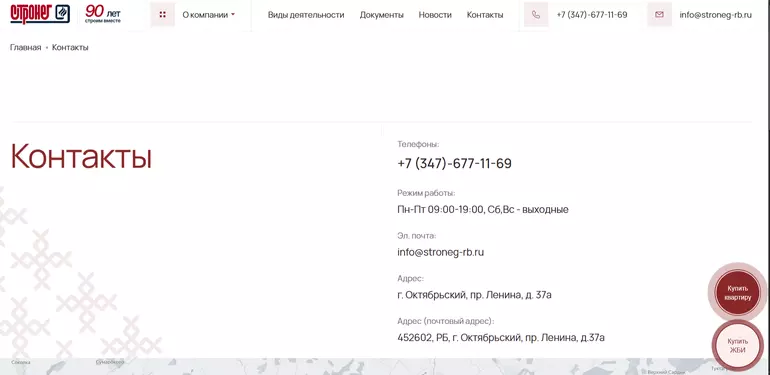Open Виды деятельности menu item
Screen dimensions: 770x375
pyautogui.click(x=306, y=15)
